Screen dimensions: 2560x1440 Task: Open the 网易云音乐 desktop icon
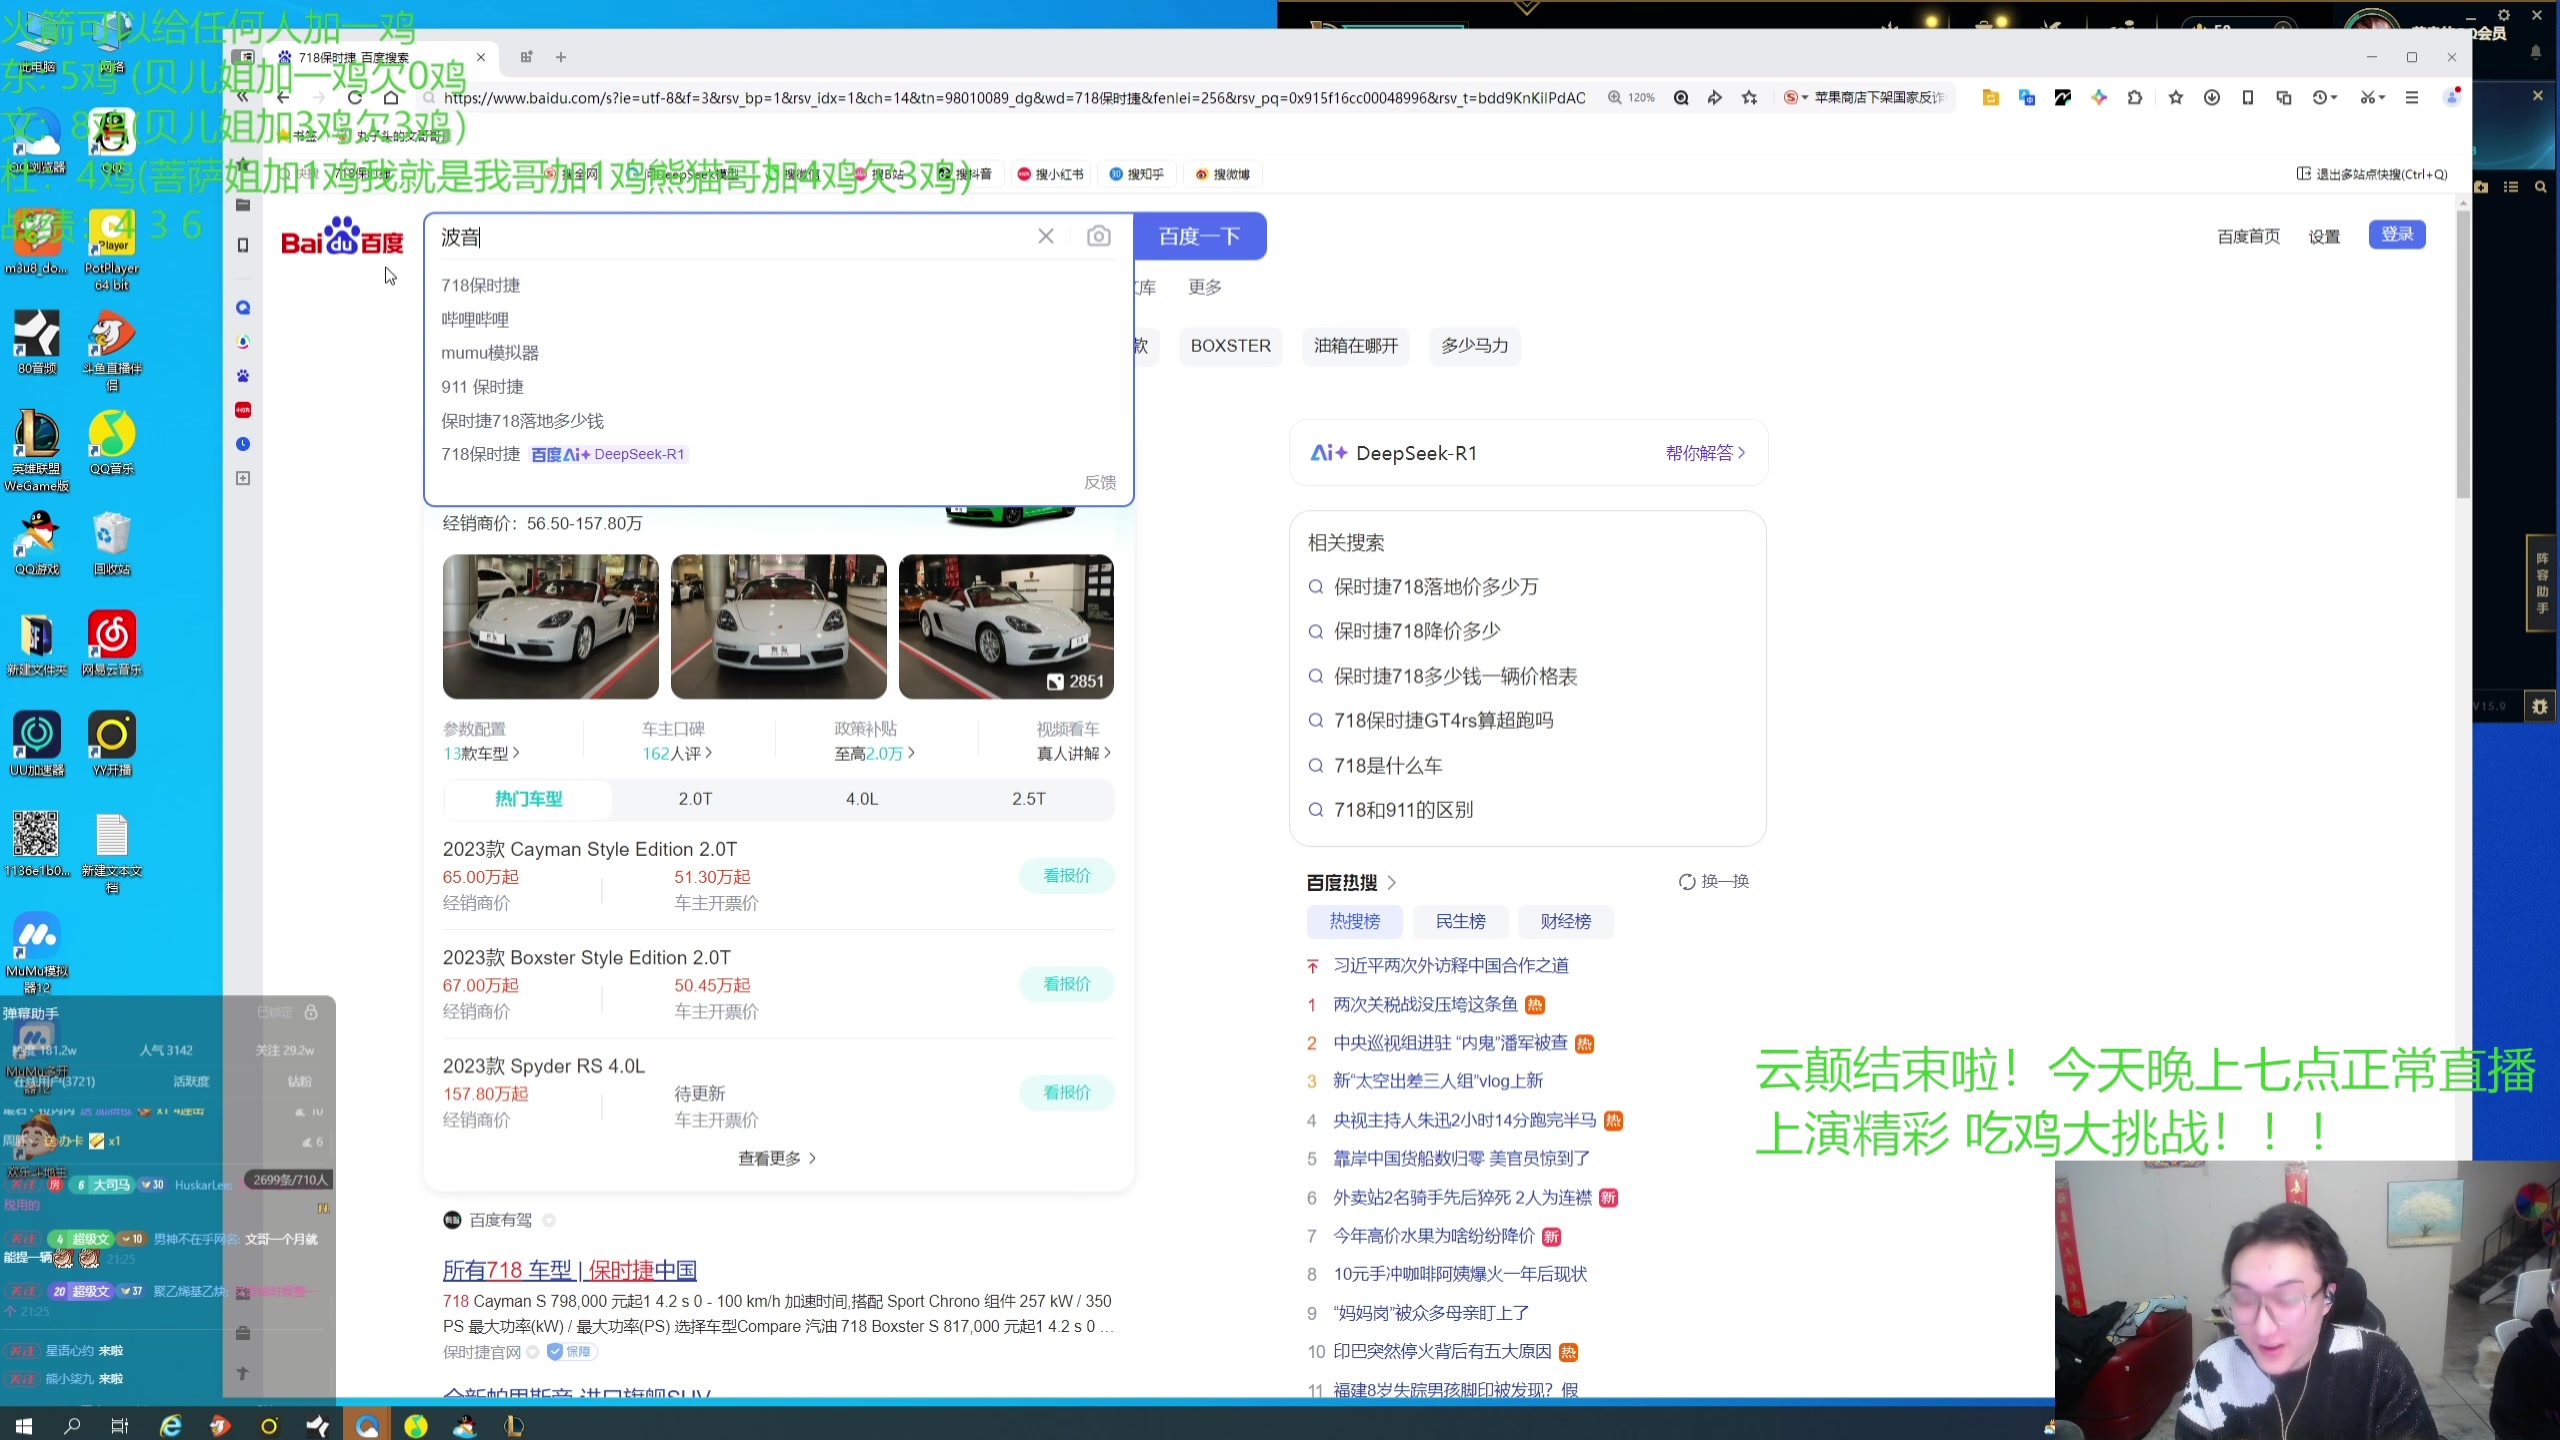click(112, 644)
